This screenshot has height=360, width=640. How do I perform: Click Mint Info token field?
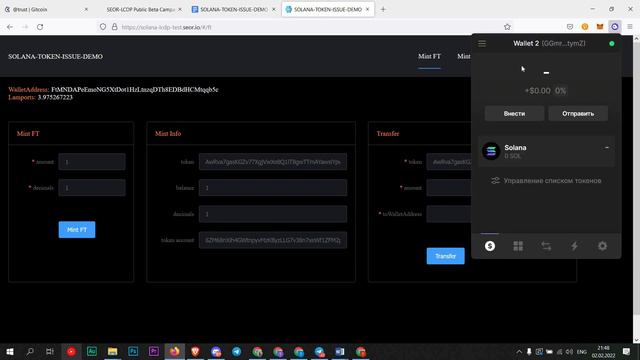point(273,162)
